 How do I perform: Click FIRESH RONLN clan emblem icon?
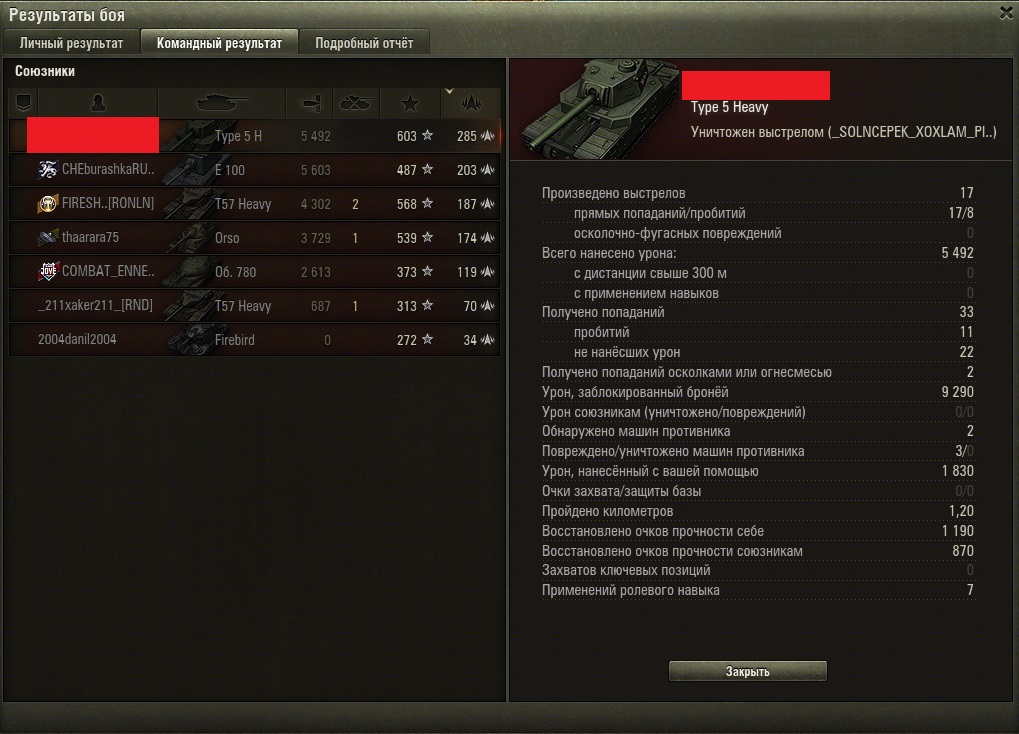click(x=47, y=203)
